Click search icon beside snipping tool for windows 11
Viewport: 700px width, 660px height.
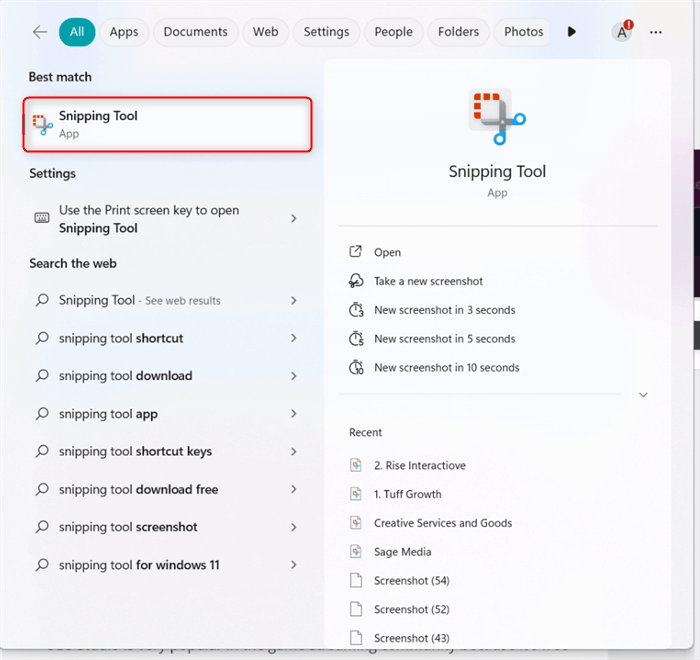[x=42, y=565]
